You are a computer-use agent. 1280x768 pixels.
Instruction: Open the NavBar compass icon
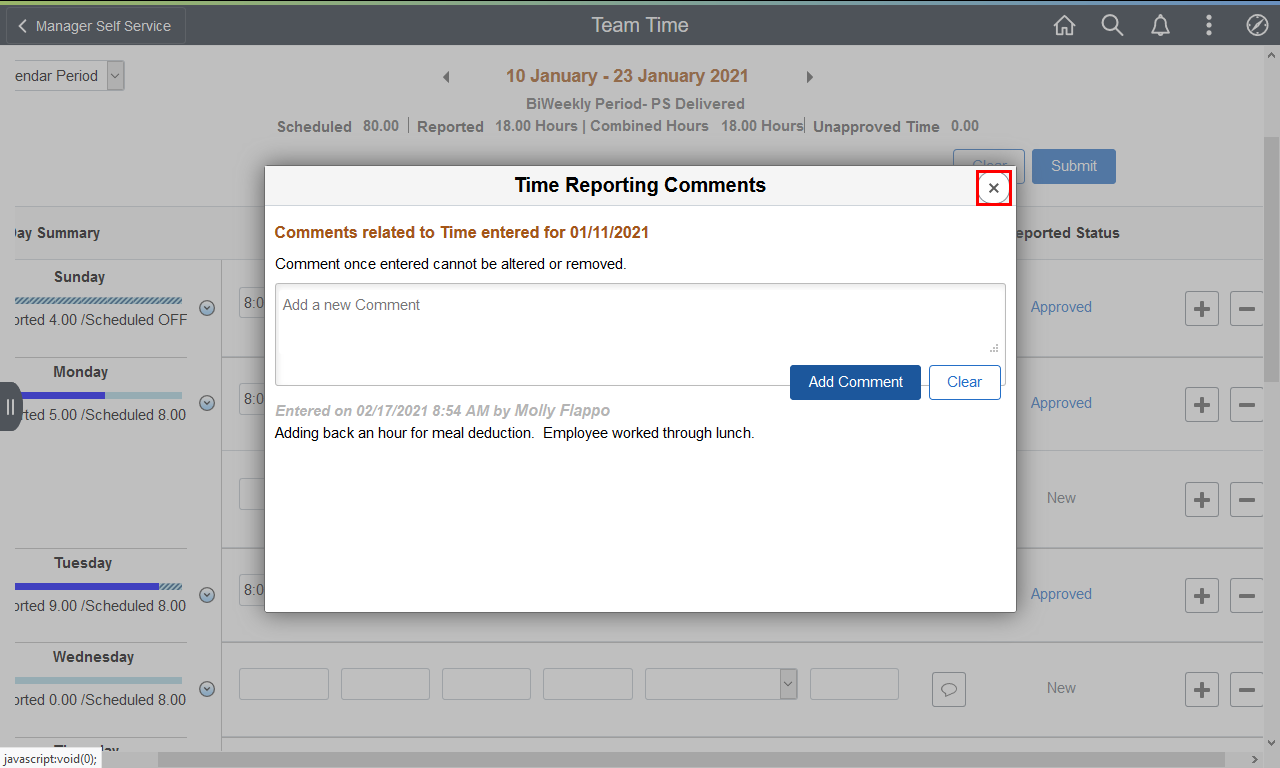coord(1257,26)
